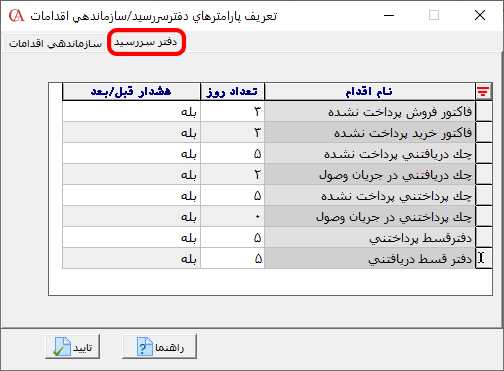Click the دفتر قسط دريافتني cell
Viewport: 504px width, 371px height.
[x=370, y=258]
